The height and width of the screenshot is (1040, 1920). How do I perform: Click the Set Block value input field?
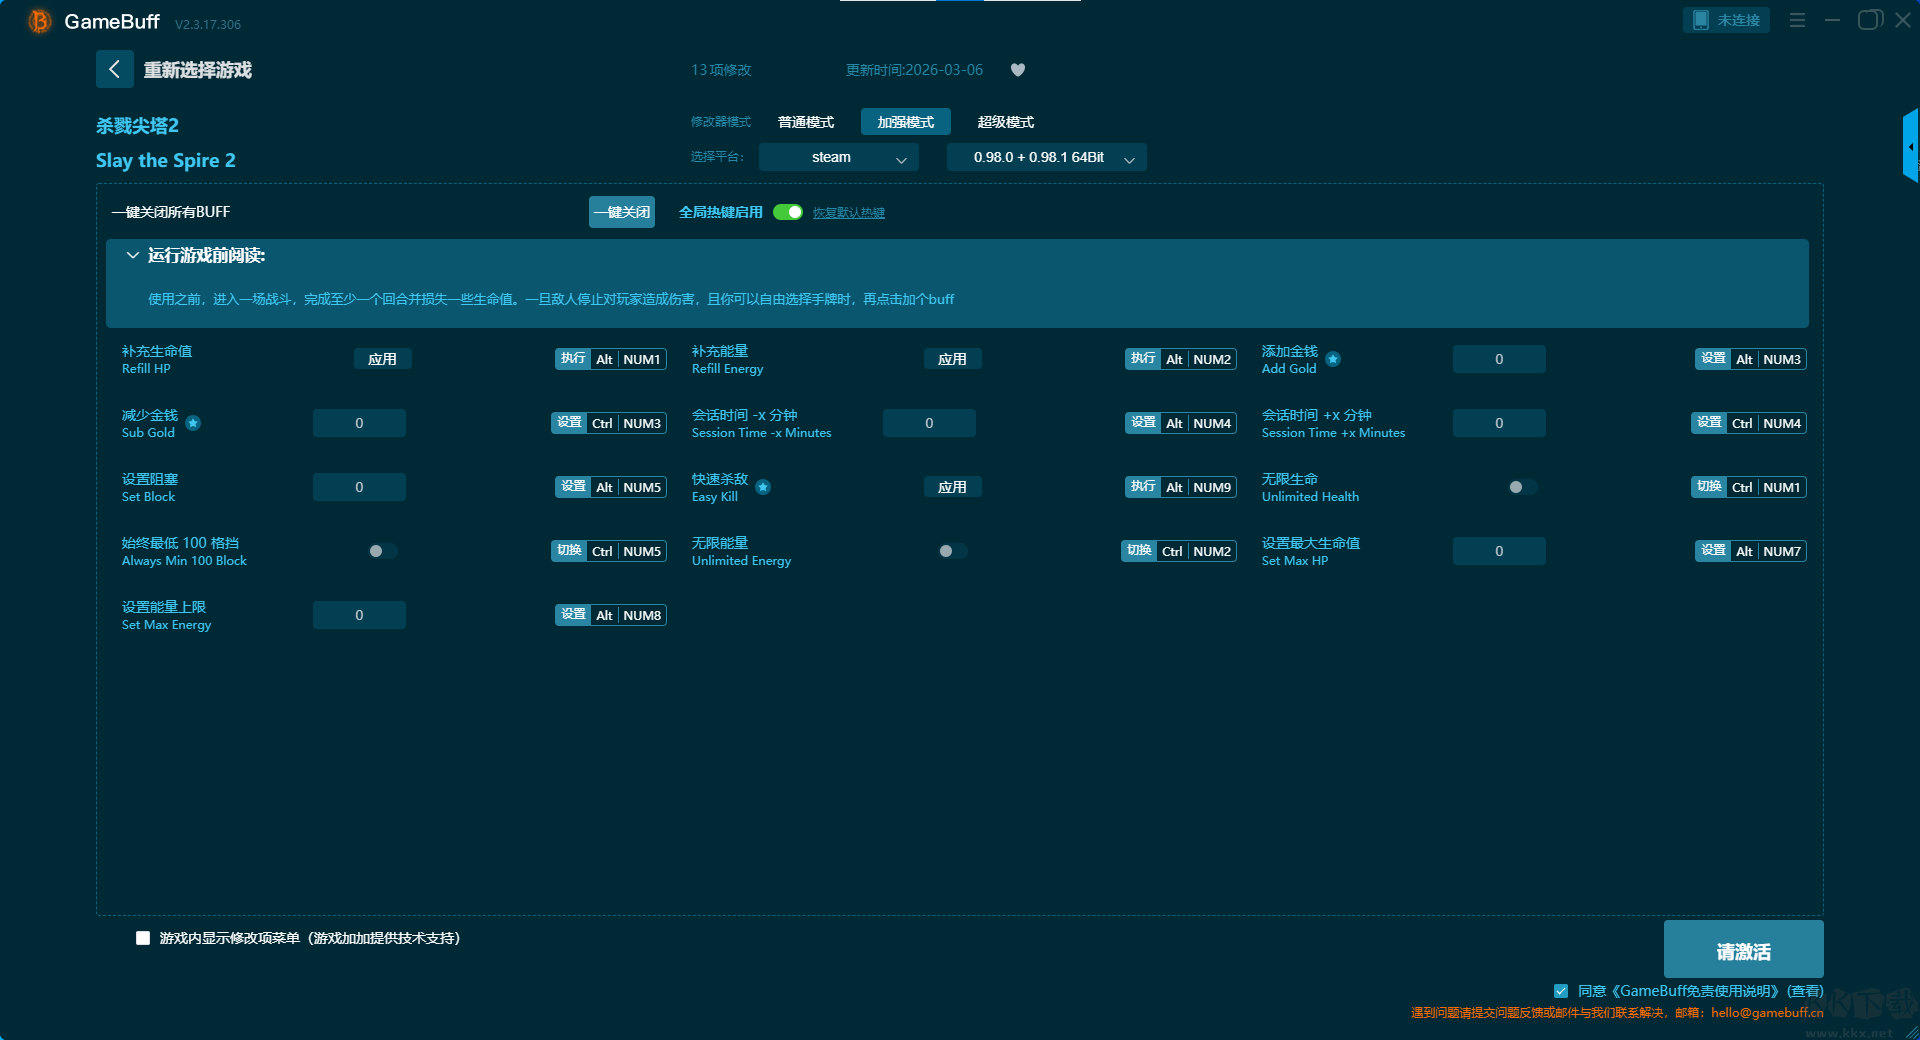coord(359,487)
